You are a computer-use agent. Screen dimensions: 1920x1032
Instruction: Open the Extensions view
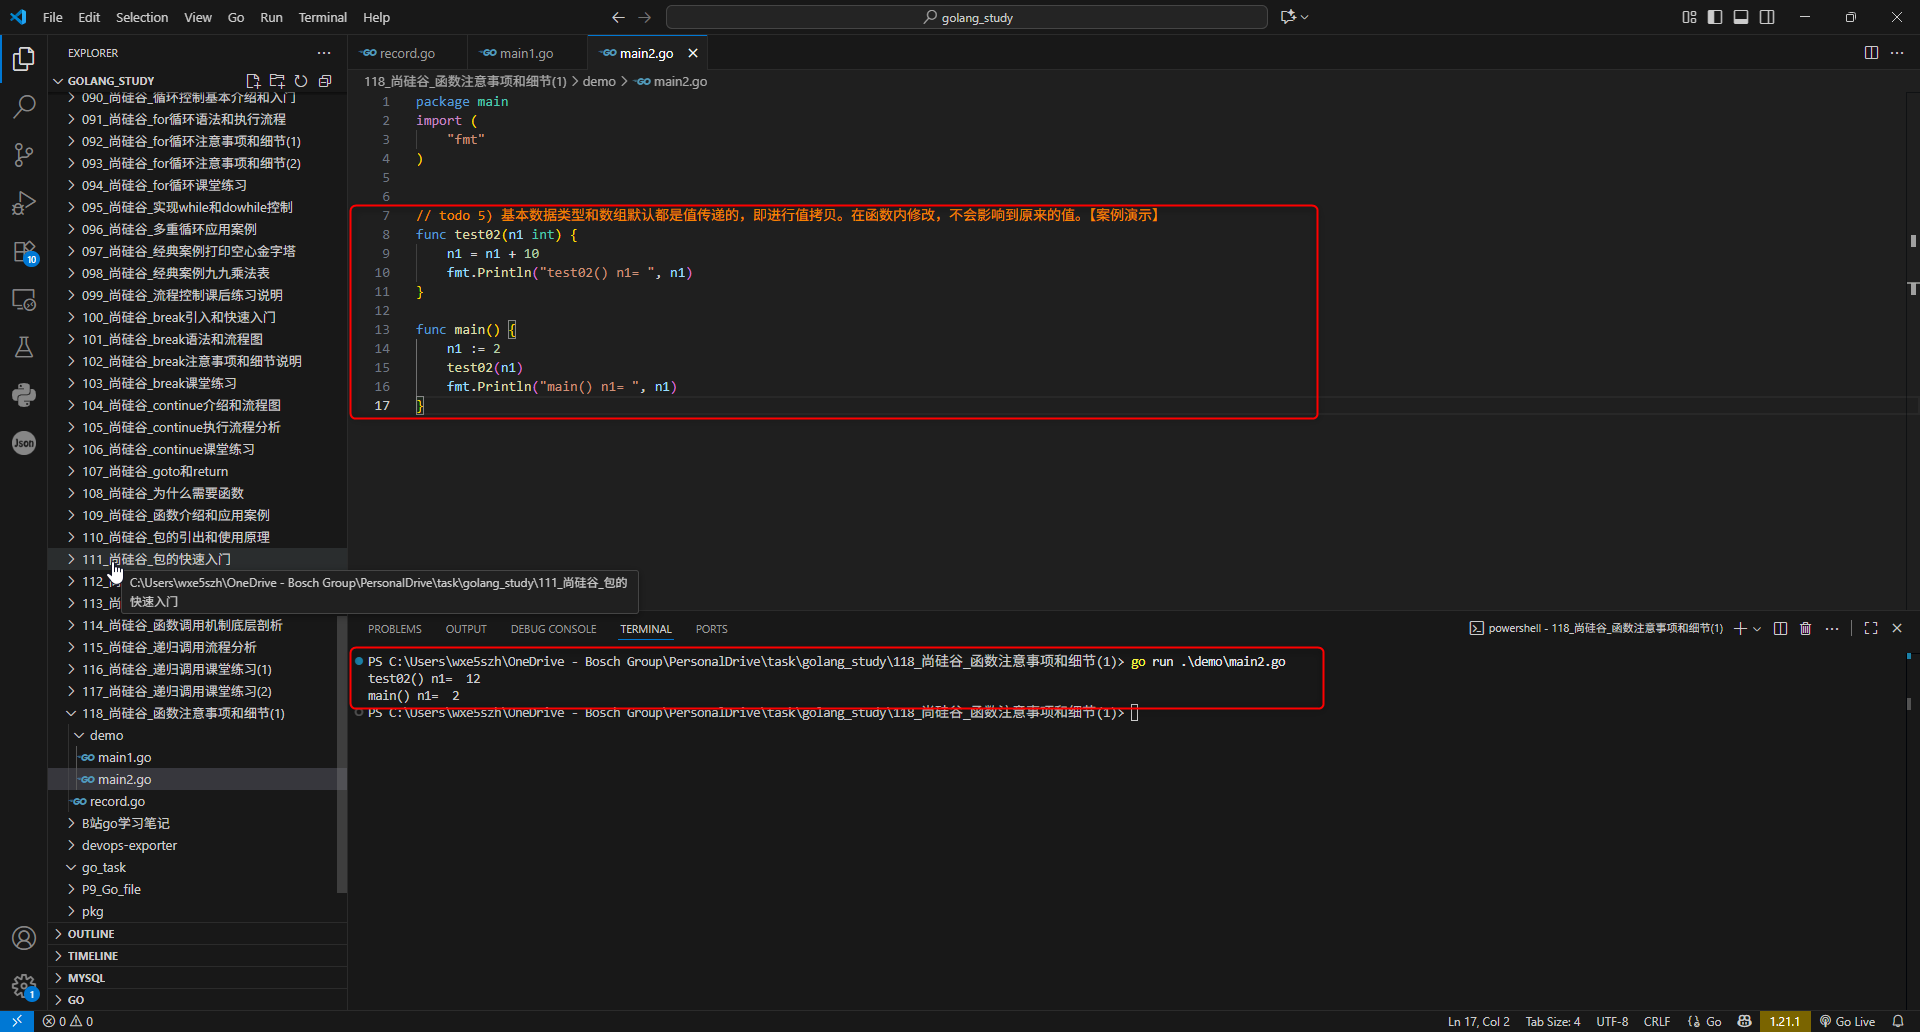click(x=24, y=251)
